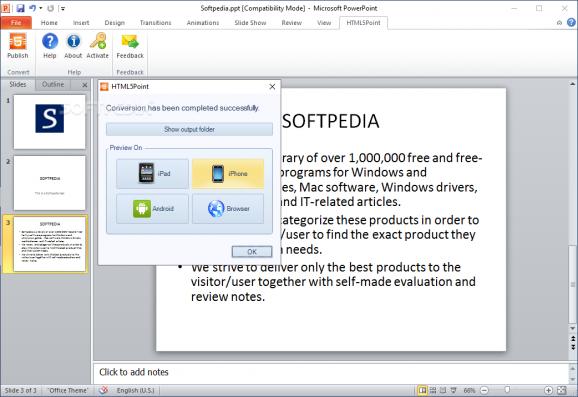This screenshot has width=578, height=397.
Task: Open the Animations ribbon tab
Action: [x=203, y=23]
